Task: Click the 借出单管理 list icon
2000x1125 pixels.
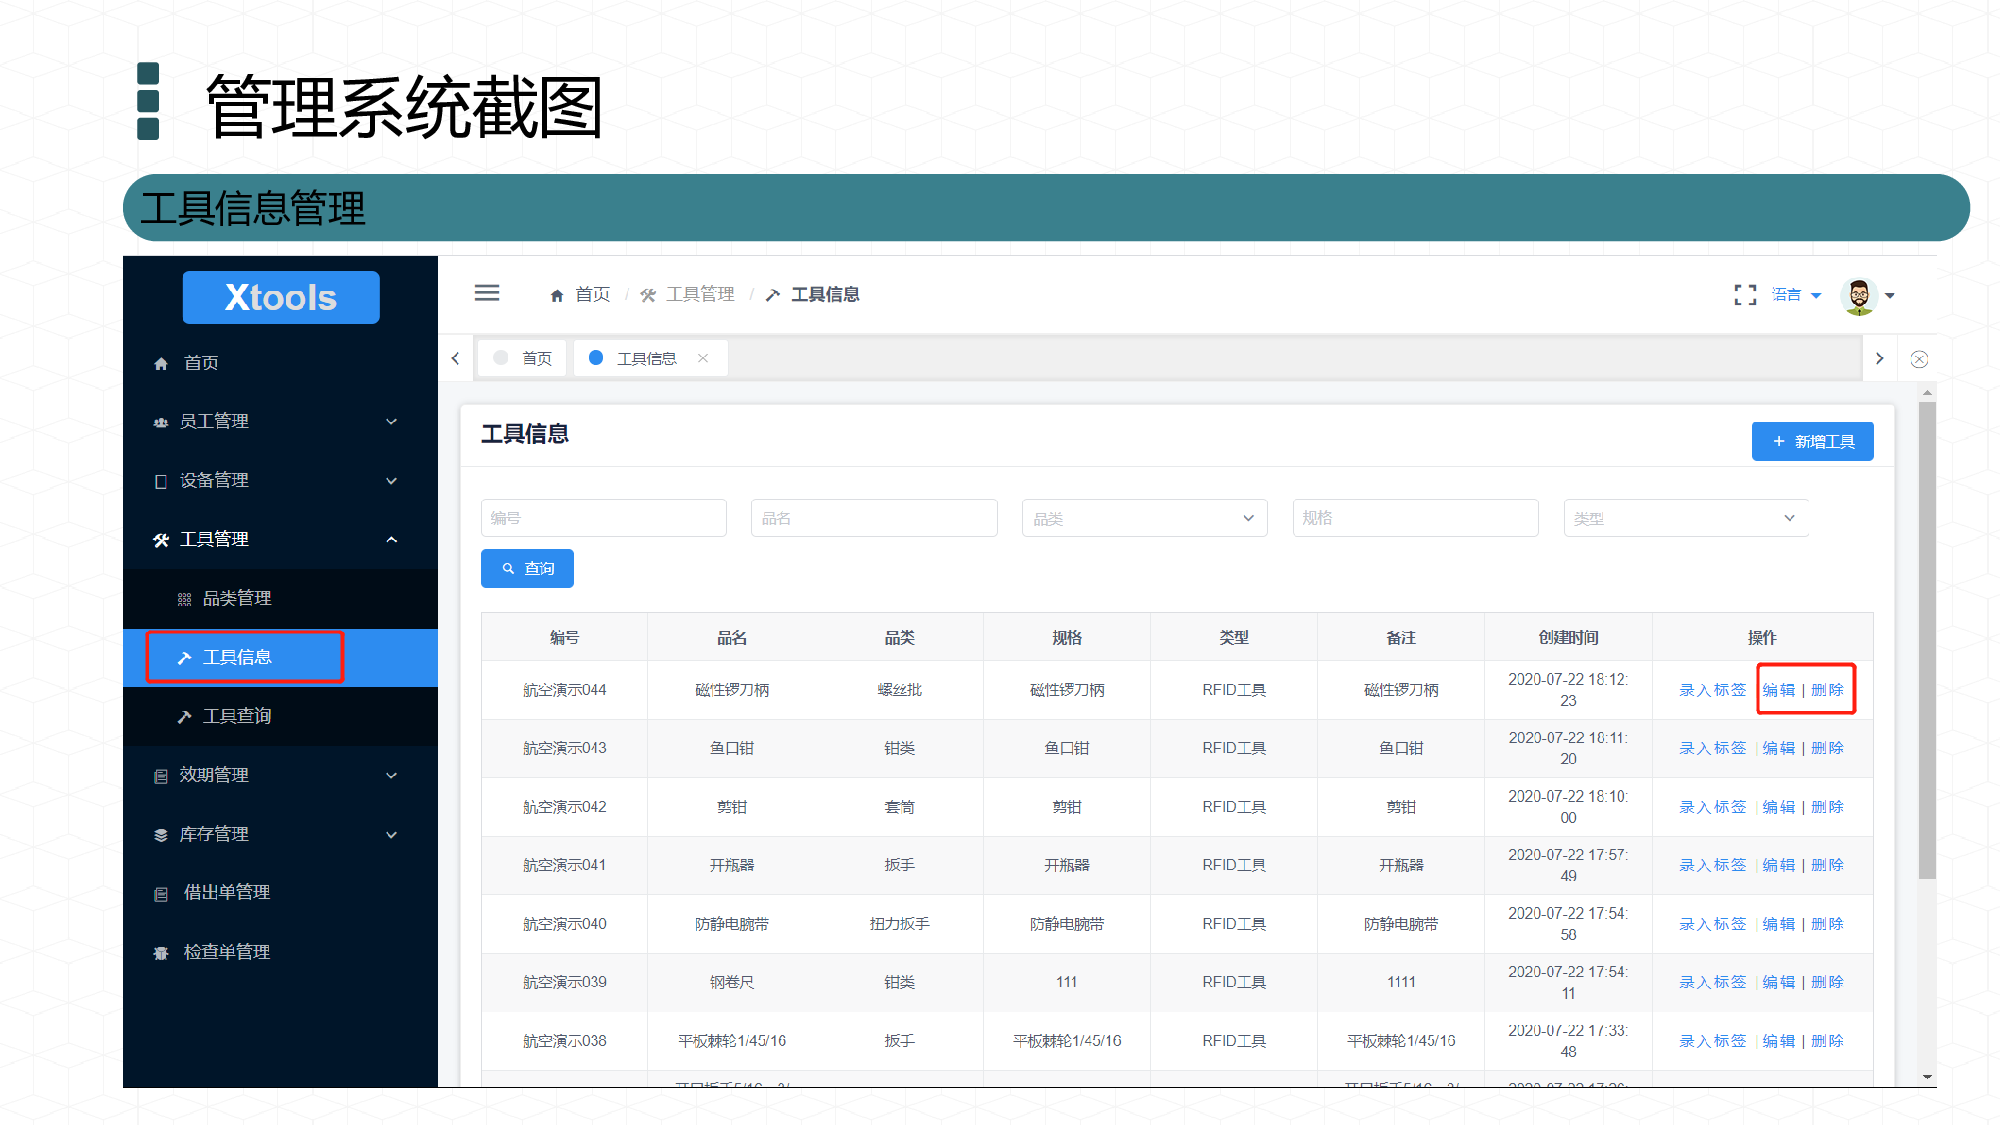Action: (x=160, y=894)
